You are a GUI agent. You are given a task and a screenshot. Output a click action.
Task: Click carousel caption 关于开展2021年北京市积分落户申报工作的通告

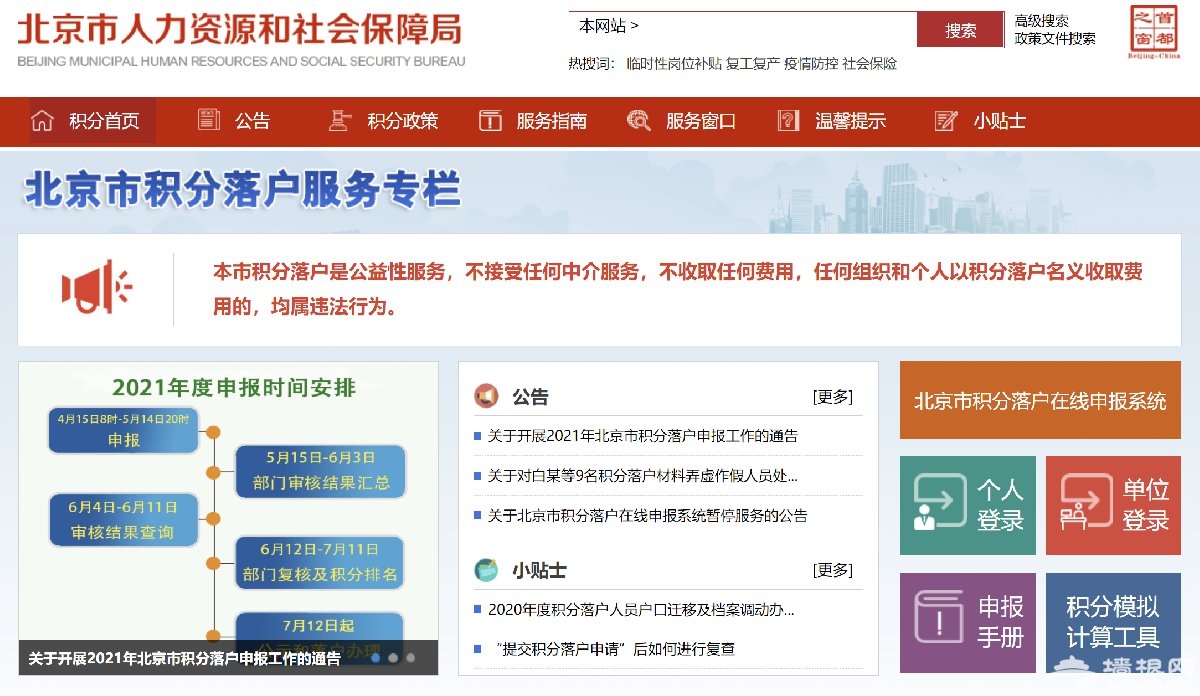[x=184, y=658]
